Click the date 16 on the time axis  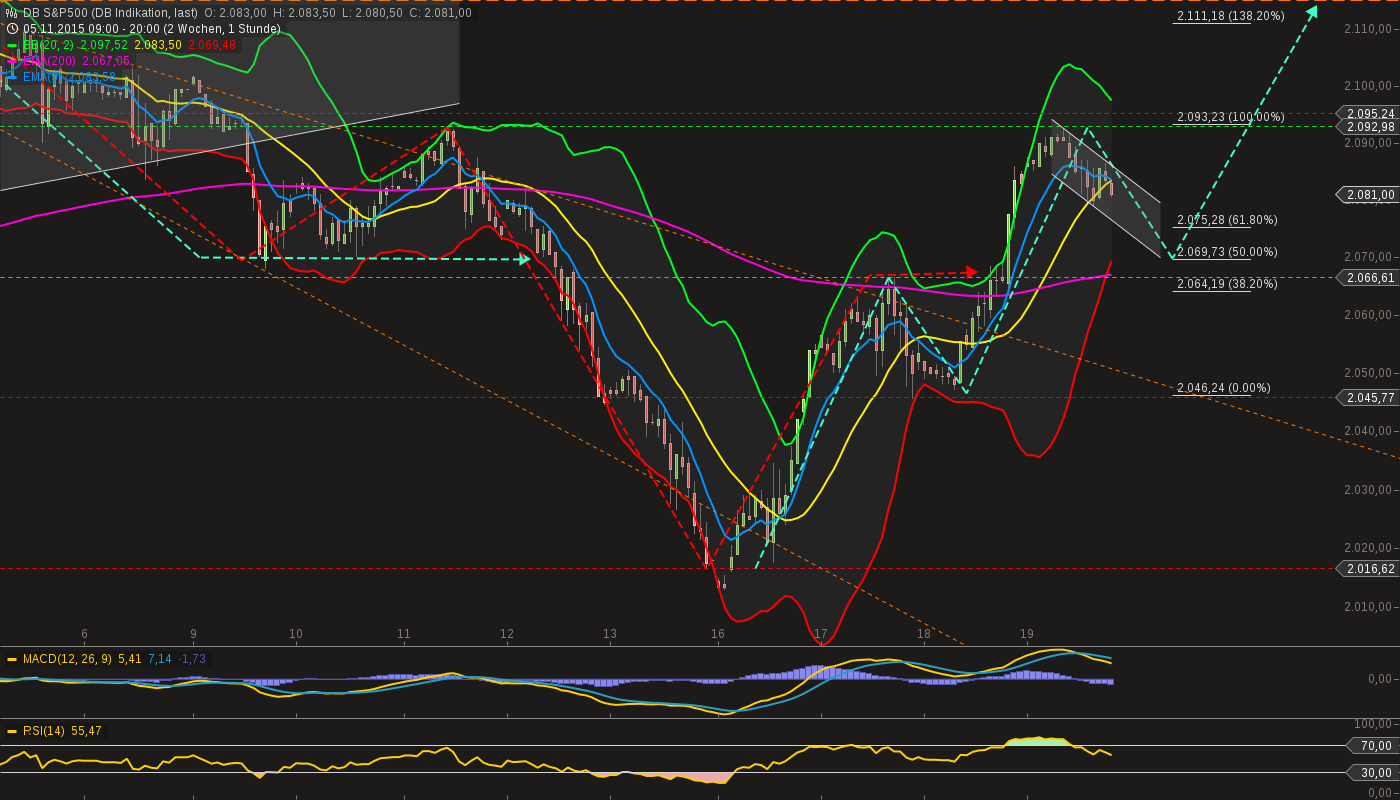pyautogui.click(x=717, y=634)
